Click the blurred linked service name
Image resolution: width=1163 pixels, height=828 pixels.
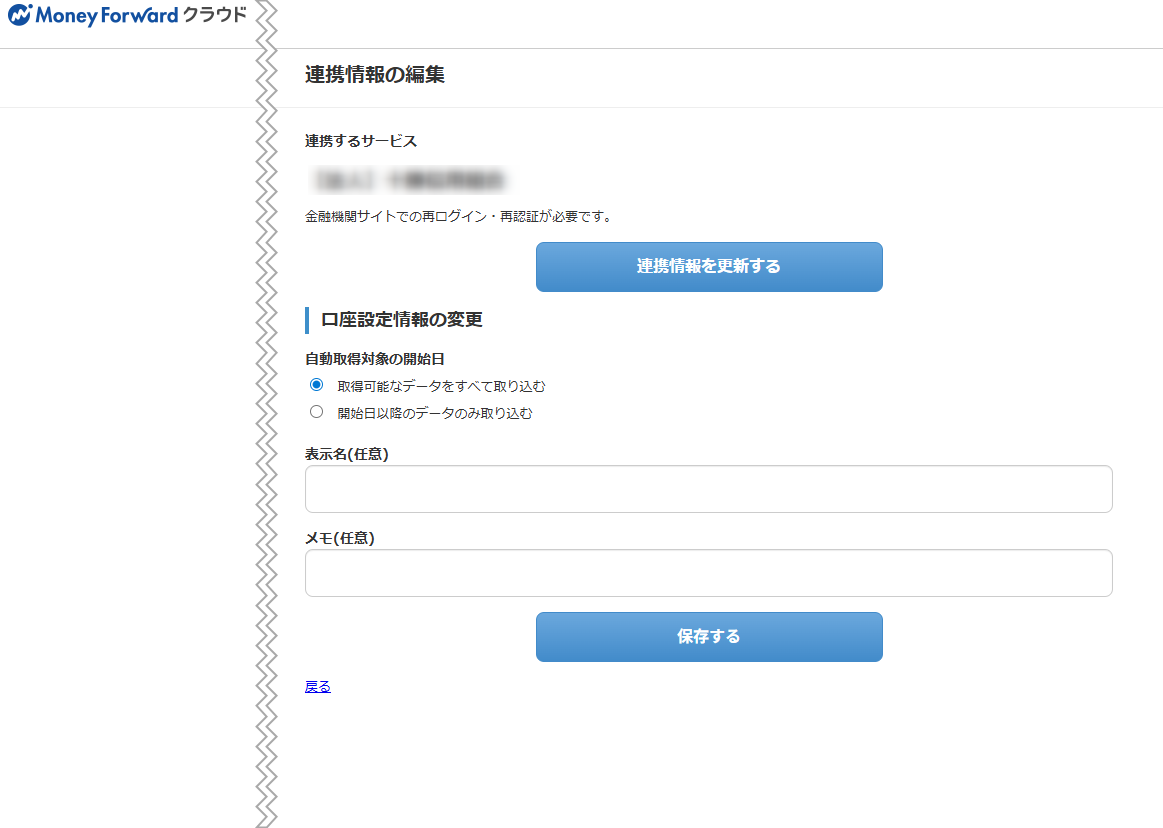point(409,181)
